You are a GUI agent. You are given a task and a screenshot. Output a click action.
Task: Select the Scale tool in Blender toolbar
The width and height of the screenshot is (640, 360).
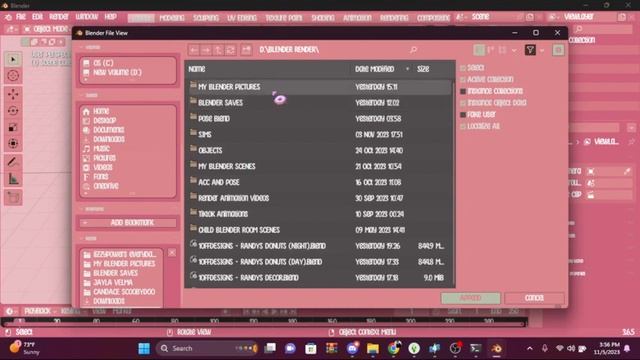pos(13,127)
